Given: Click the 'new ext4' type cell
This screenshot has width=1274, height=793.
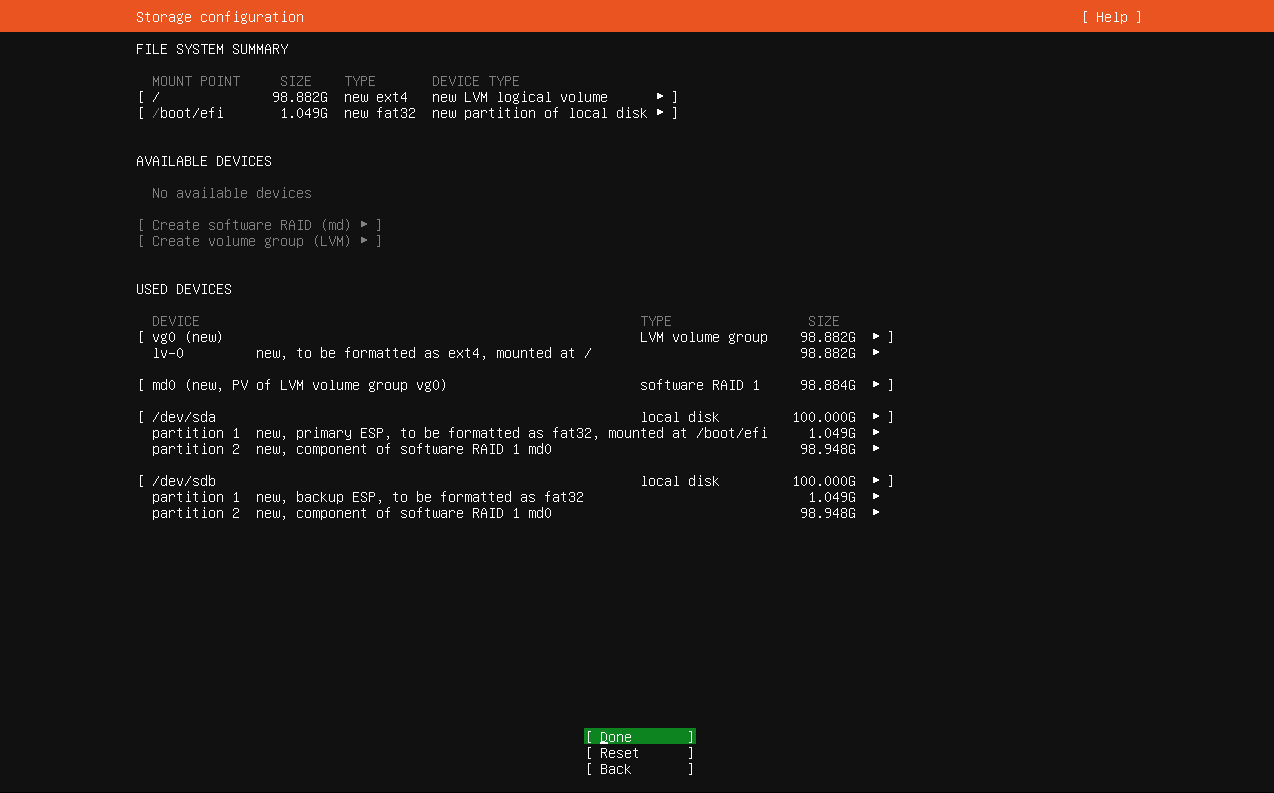Looking at the screenshot, I should pyautogui.click(x=376, y=97).
